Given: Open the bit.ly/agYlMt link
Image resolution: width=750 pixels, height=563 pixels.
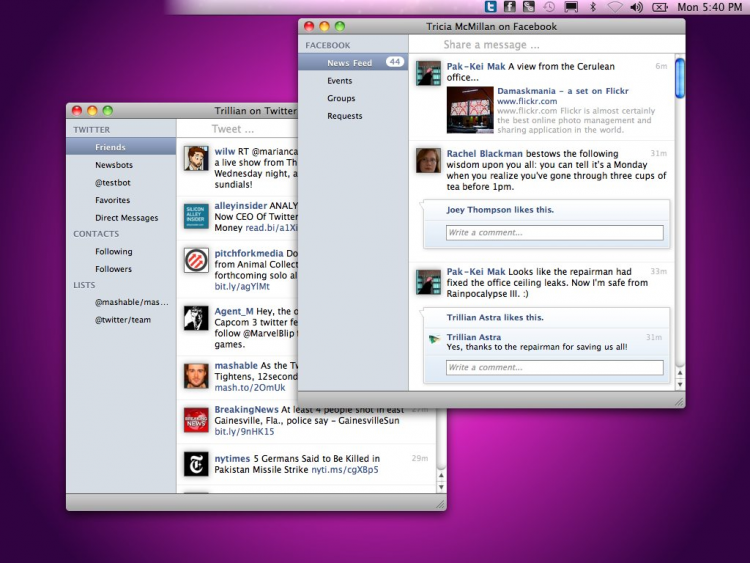Looking at the screenshot, I should click(242, 286).
